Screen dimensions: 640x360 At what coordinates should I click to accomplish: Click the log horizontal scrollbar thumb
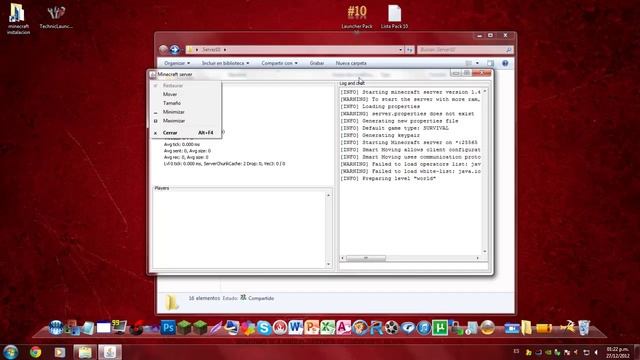pyautogui.click(x=366, y=258)
